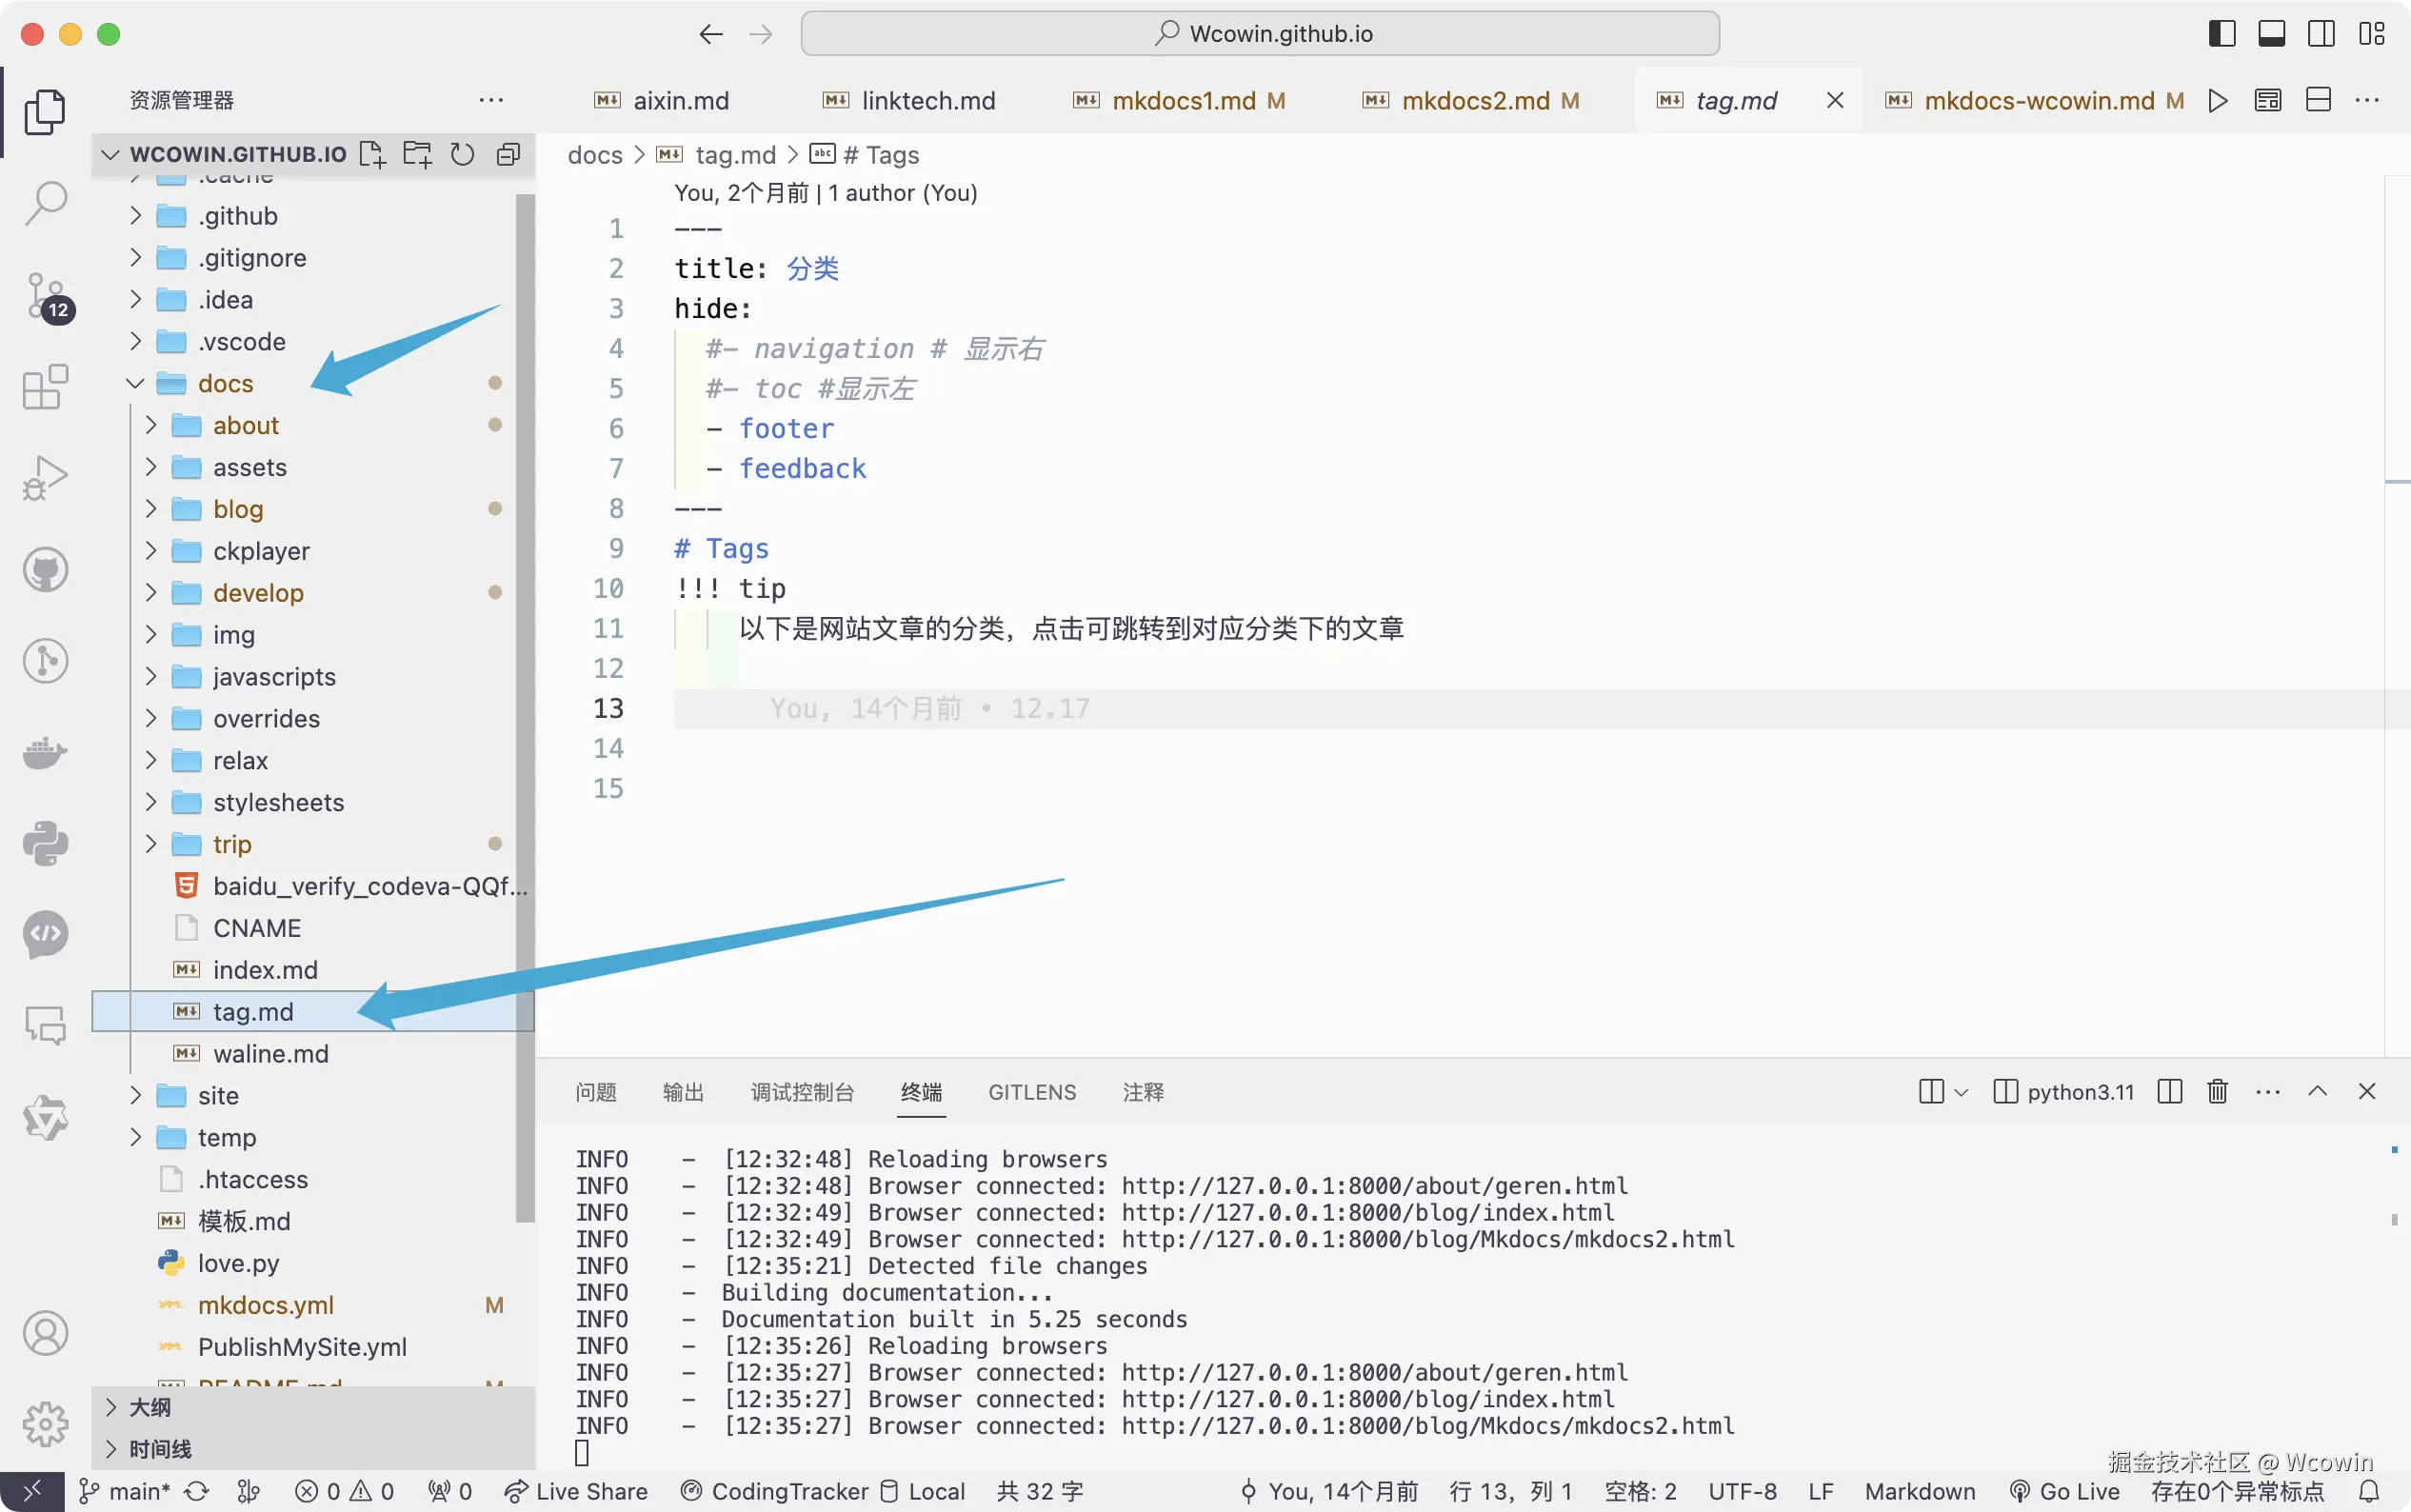
Task: Switch to the mkdocs2.md editor tab
Action: pyautogui.click(x=1475, y=101)
